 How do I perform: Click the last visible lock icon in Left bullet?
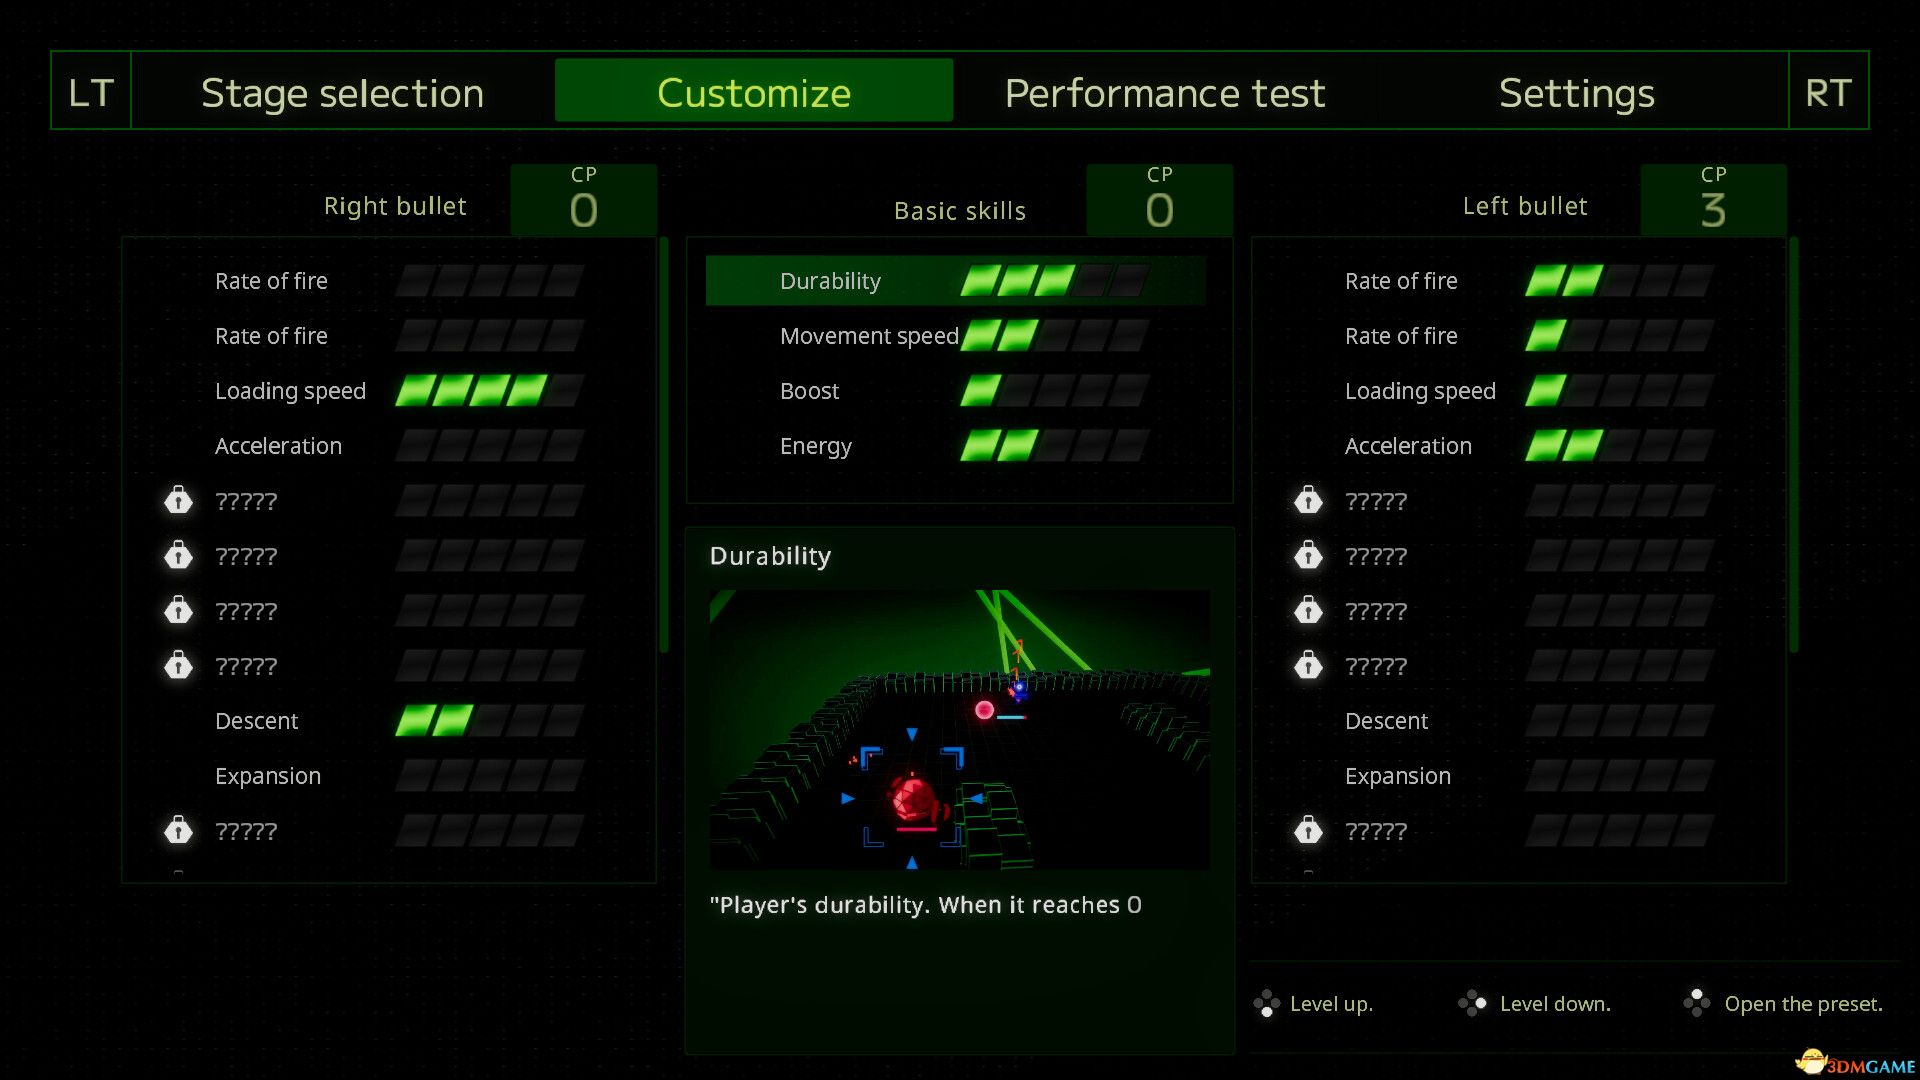coord(1308,830)
